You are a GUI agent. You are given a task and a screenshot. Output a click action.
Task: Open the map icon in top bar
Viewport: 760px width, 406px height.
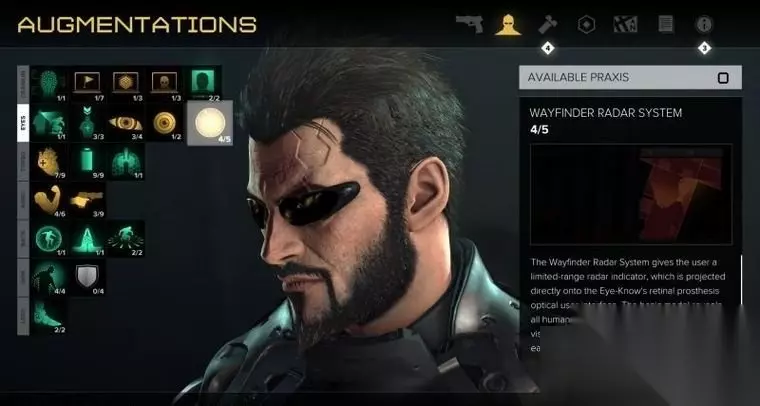click(625, 24)
